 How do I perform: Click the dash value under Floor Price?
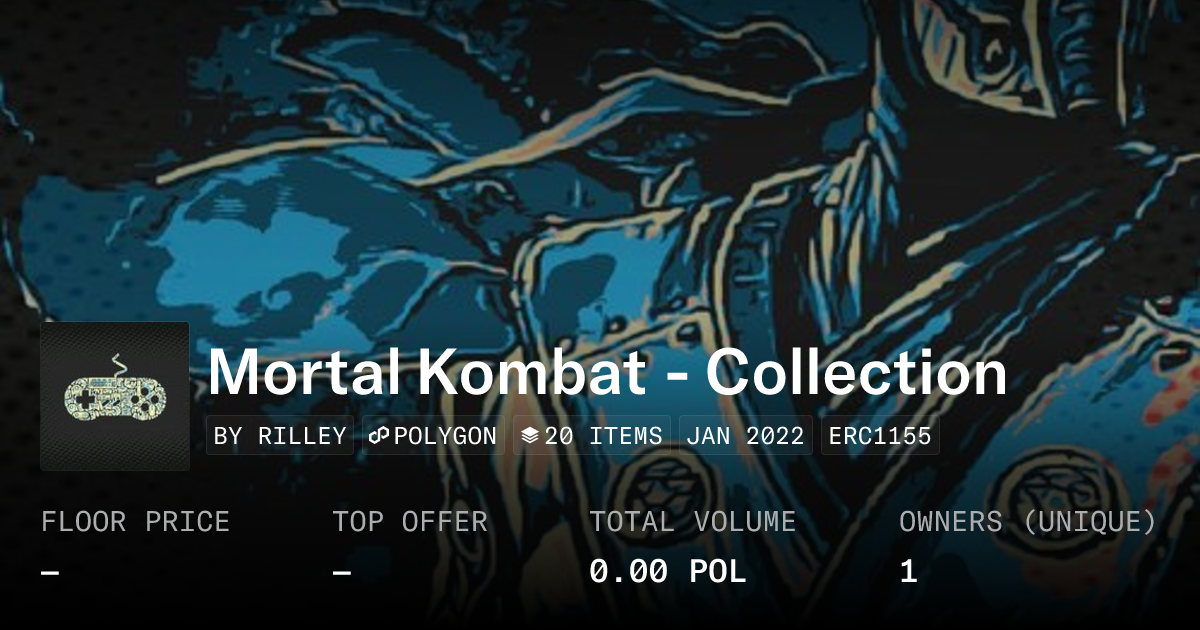pos(50,572)
